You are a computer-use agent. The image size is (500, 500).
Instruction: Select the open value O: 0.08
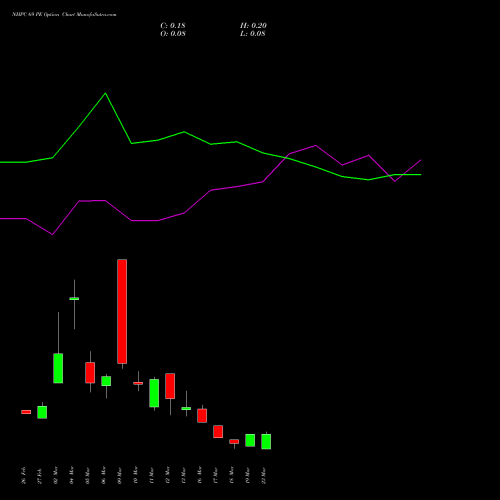[x=173, y=34]
